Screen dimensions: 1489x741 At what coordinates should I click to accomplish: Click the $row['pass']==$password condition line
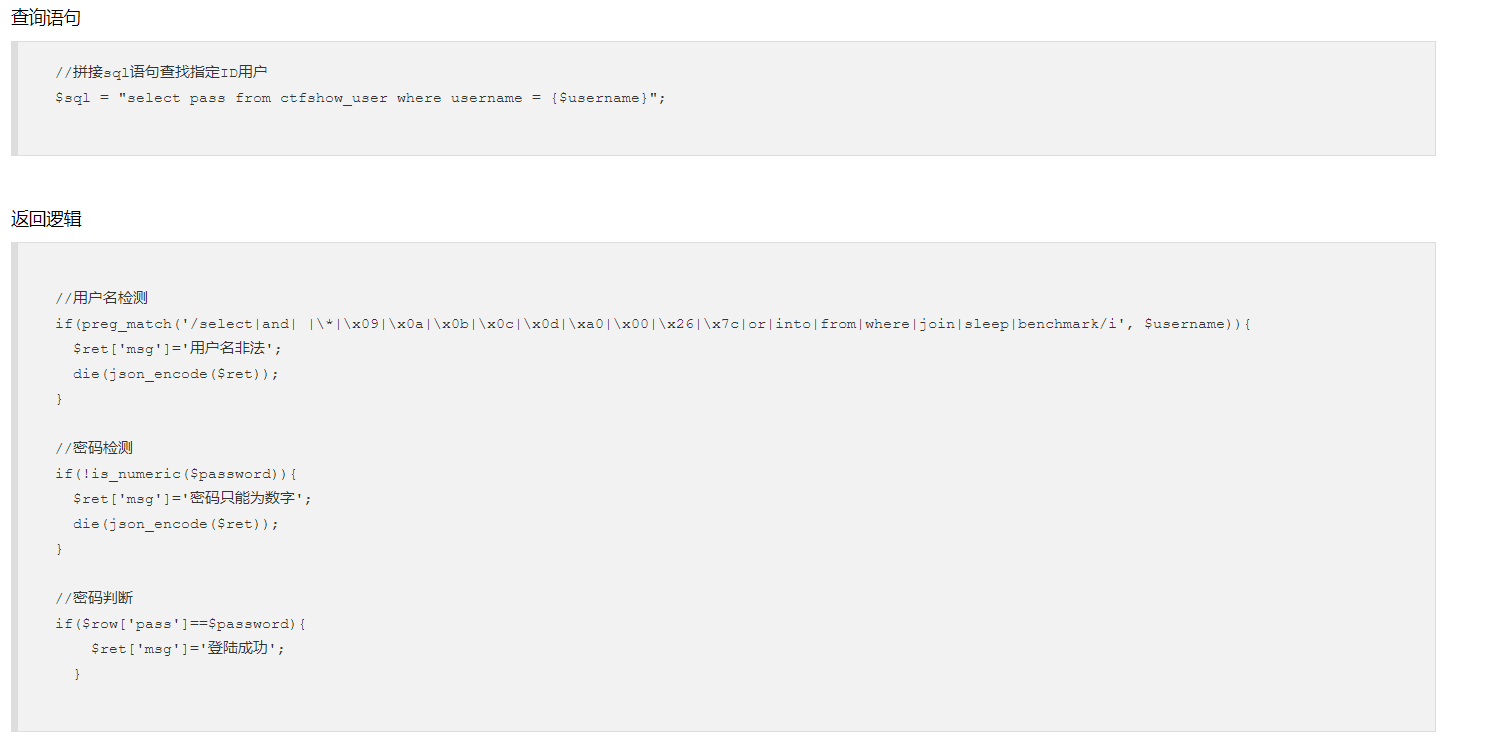tap(180, 624)
